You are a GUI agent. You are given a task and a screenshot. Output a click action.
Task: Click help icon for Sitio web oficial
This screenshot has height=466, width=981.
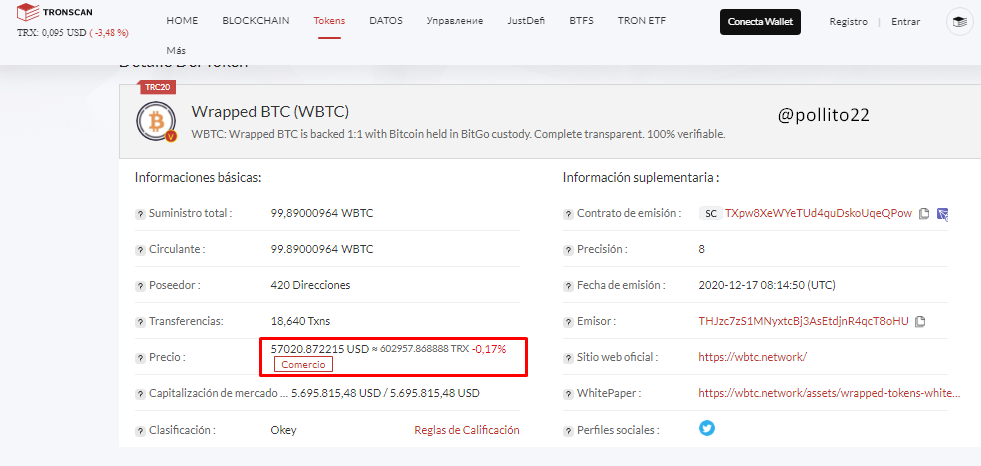pyautogui.click(x=568, y=358)
